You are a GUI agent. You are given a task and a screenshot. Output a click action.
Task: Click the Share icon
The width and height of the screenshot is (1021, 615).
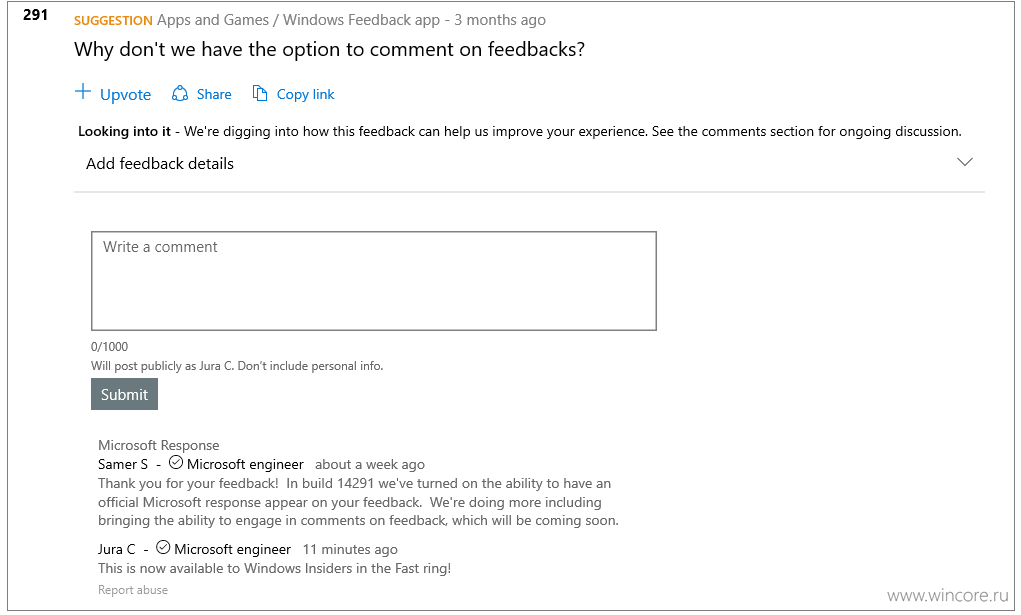point(180,94)
